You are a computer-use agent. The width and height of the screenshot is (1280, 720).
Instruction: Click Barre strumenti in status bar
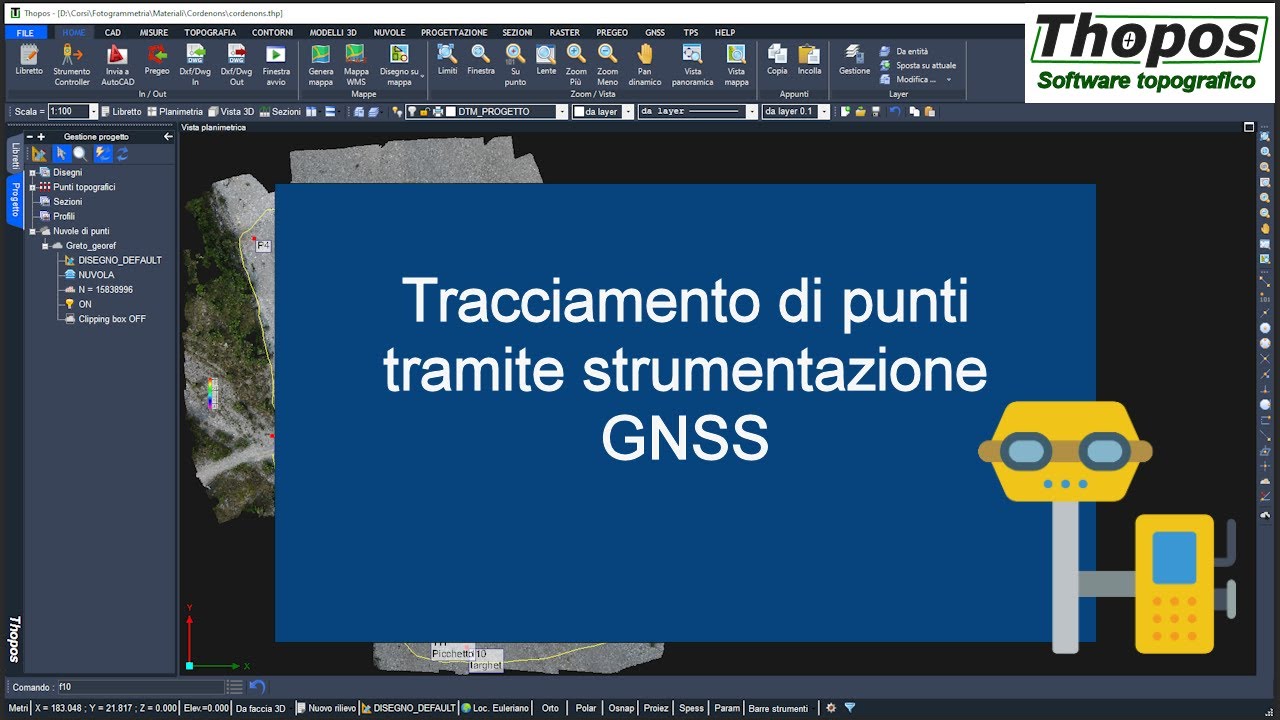coord(778,708)
